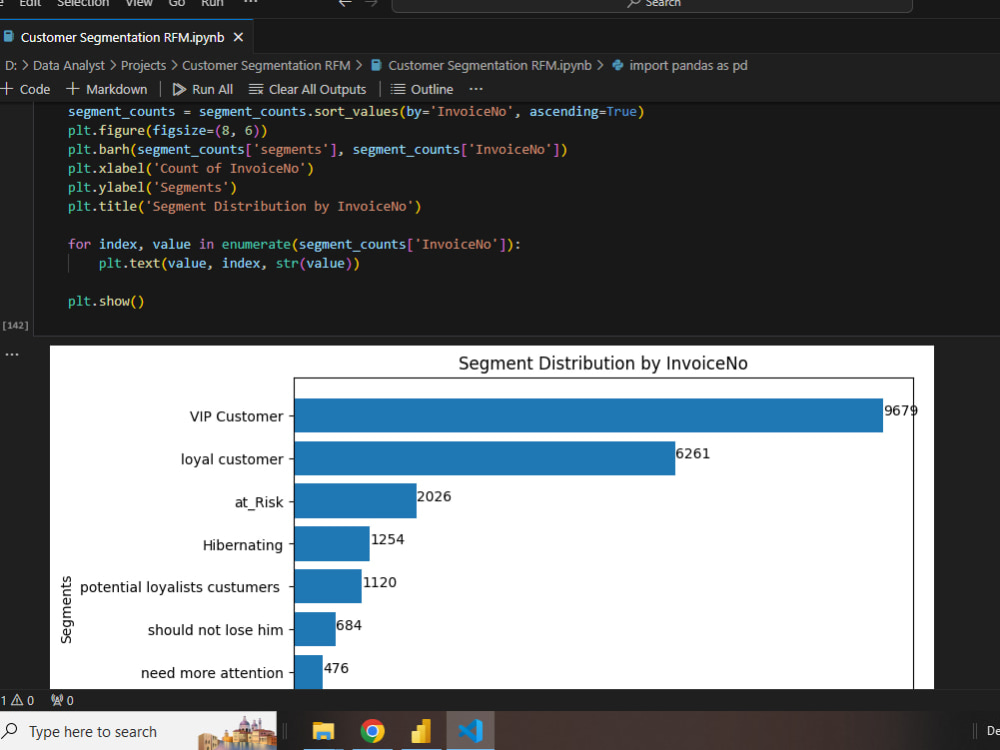Screen dimensions: 1000x750
Task: Click the ports forwarded status indicator
Action: [x=62, y=700]
